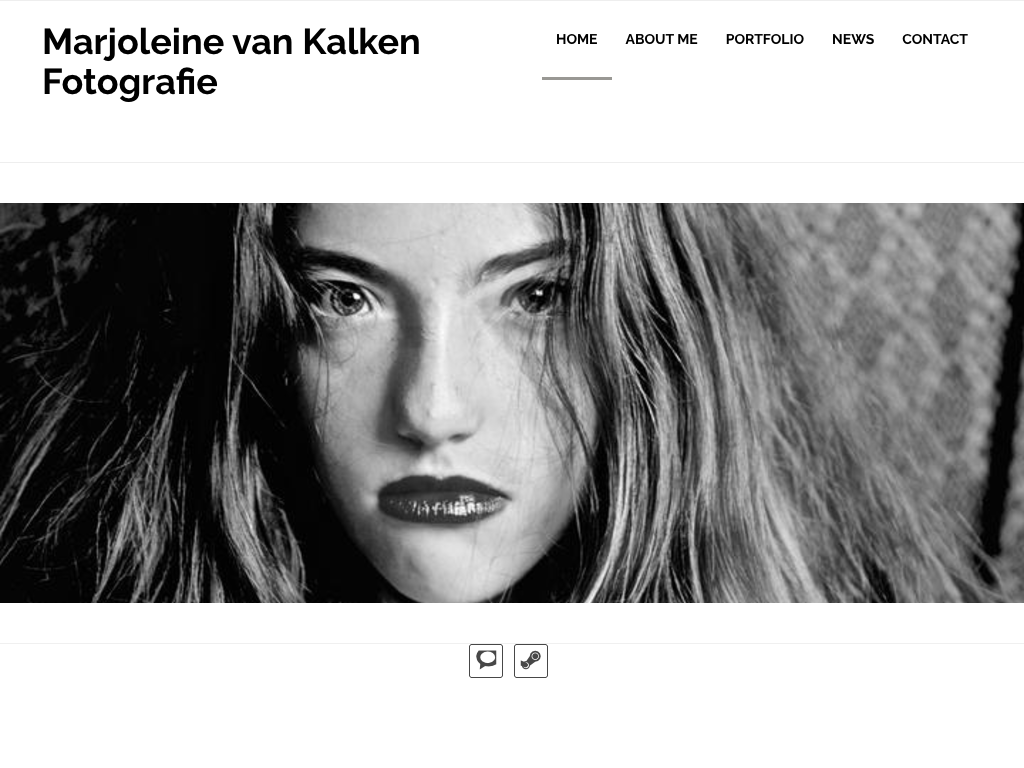Click the black-and-white portrait banner image
This screenshot has height=768, width=1024.
(512, 403)
